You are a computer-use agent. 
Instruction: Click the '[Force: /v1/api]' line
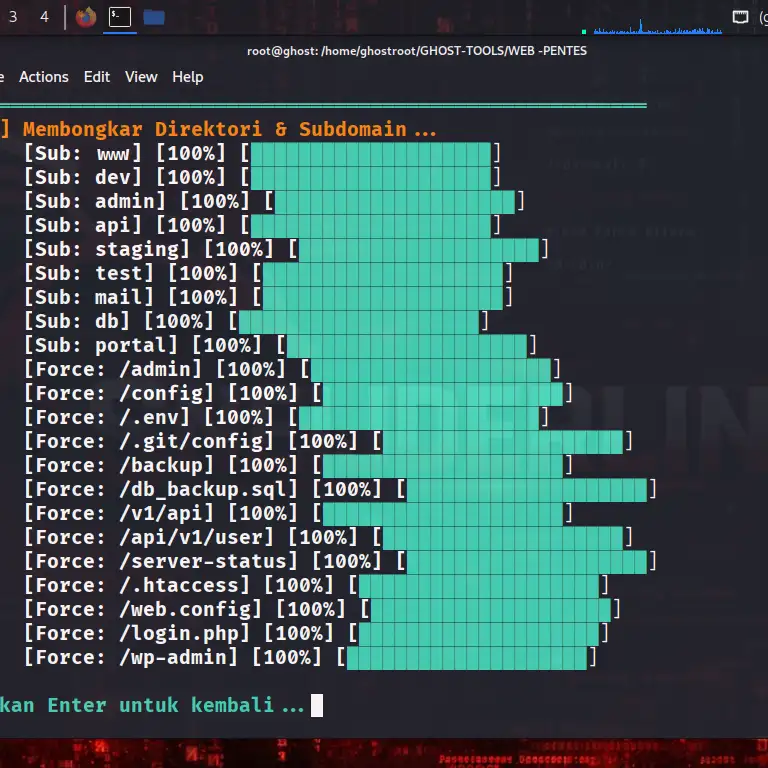pos(298,513)
